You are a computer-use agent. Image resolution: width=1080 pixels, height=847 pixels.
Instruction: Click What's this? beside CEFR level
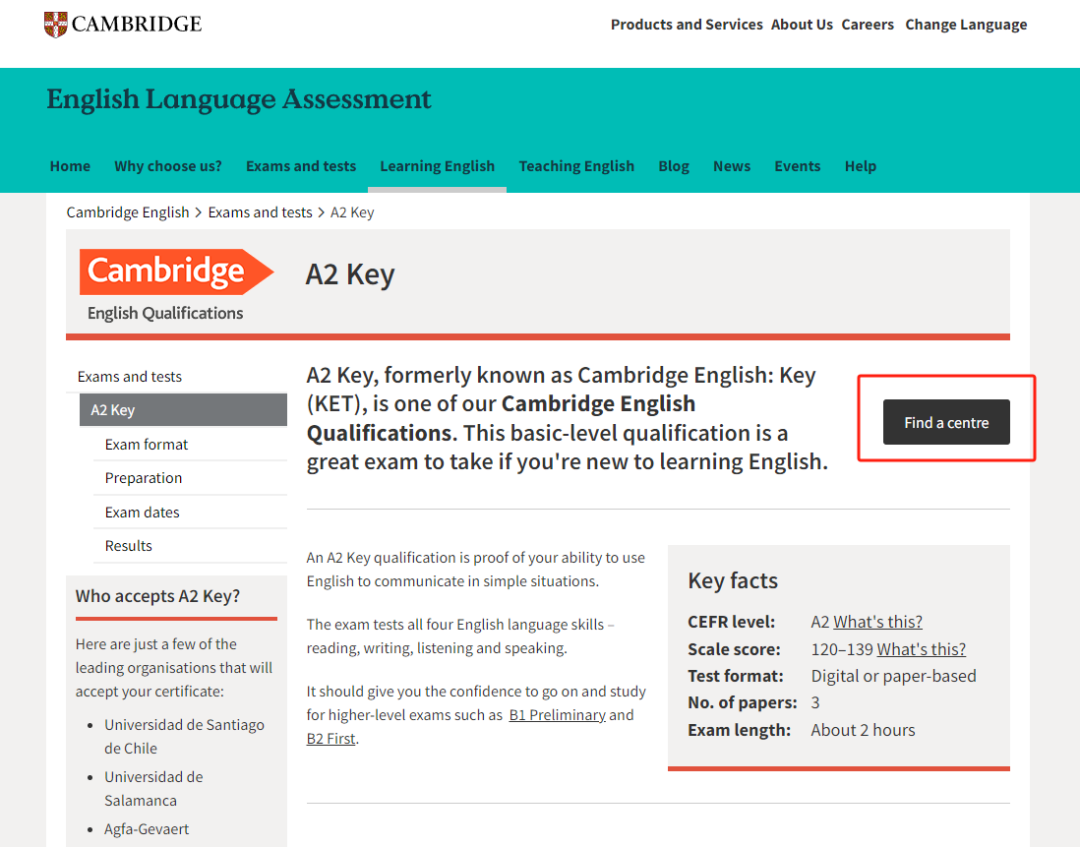877,622
